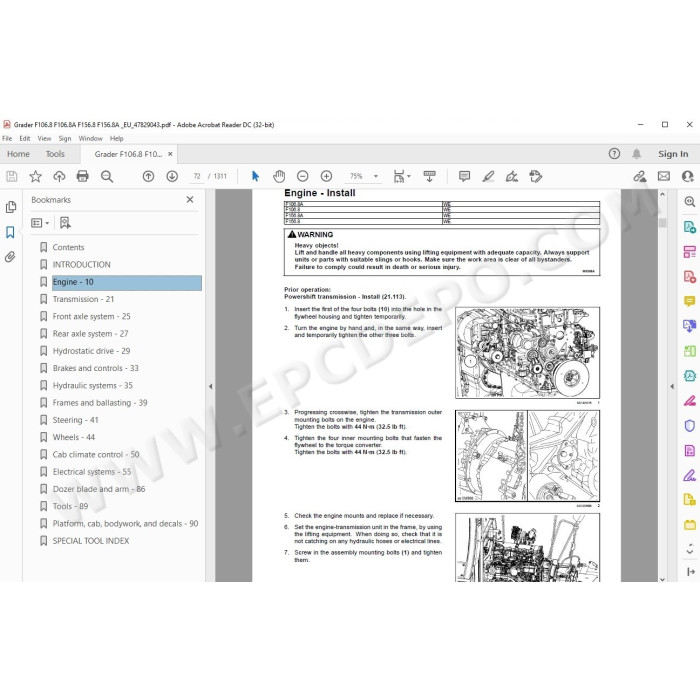Open the Brakes and controls - 33 bookmark

pyautogui.click(x=96, y=368)
